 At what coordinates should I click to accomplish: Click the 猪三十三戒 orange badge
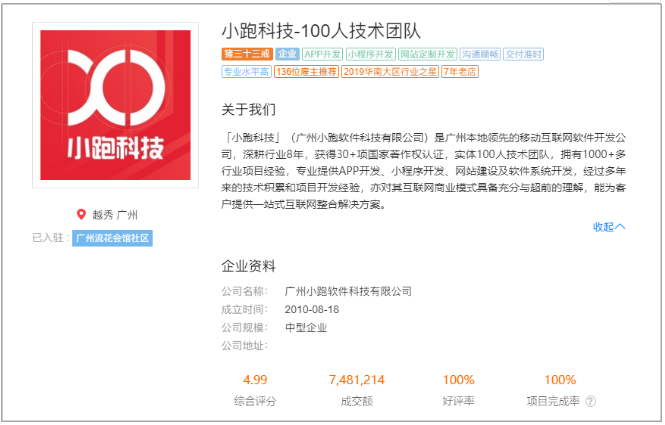pyautogui.click(x=245, y=54)
